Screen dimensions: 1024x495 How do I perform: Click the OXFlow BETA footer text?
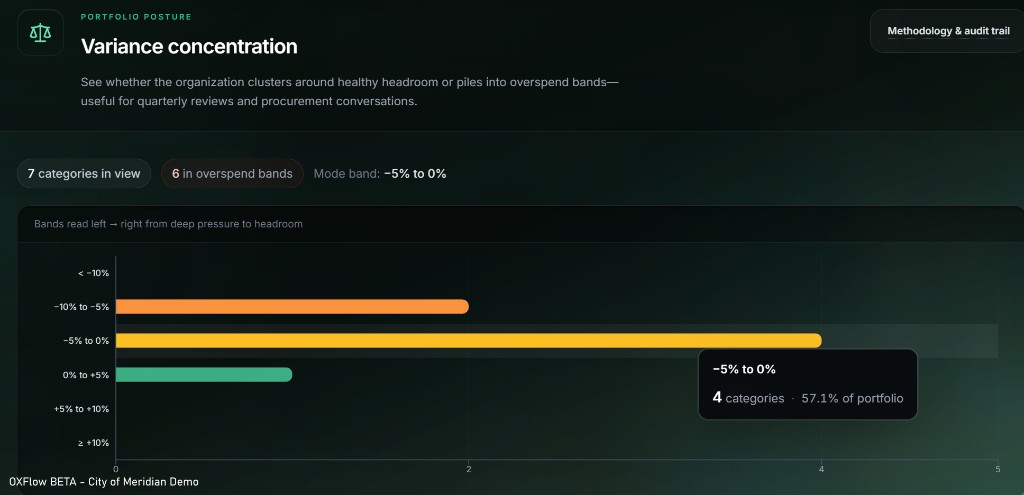point(103,482)
